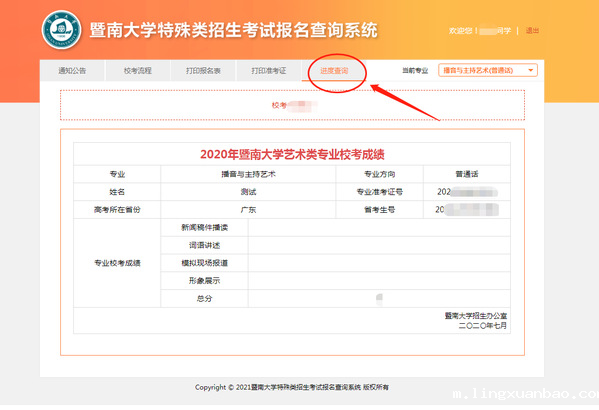The height and width of the screenshot is (410, 599).
Task: Click the 总分 row label
Action: click(x=204, y=298)
